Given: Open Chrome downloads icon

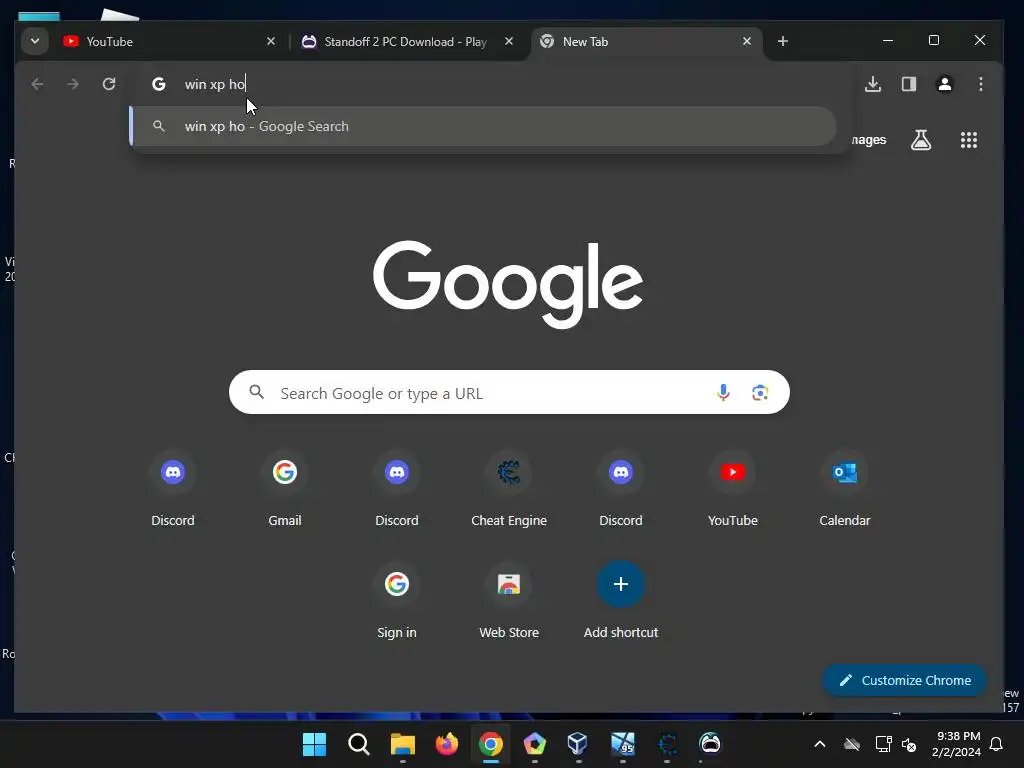Looking at the screenshot, I should 872,84.
